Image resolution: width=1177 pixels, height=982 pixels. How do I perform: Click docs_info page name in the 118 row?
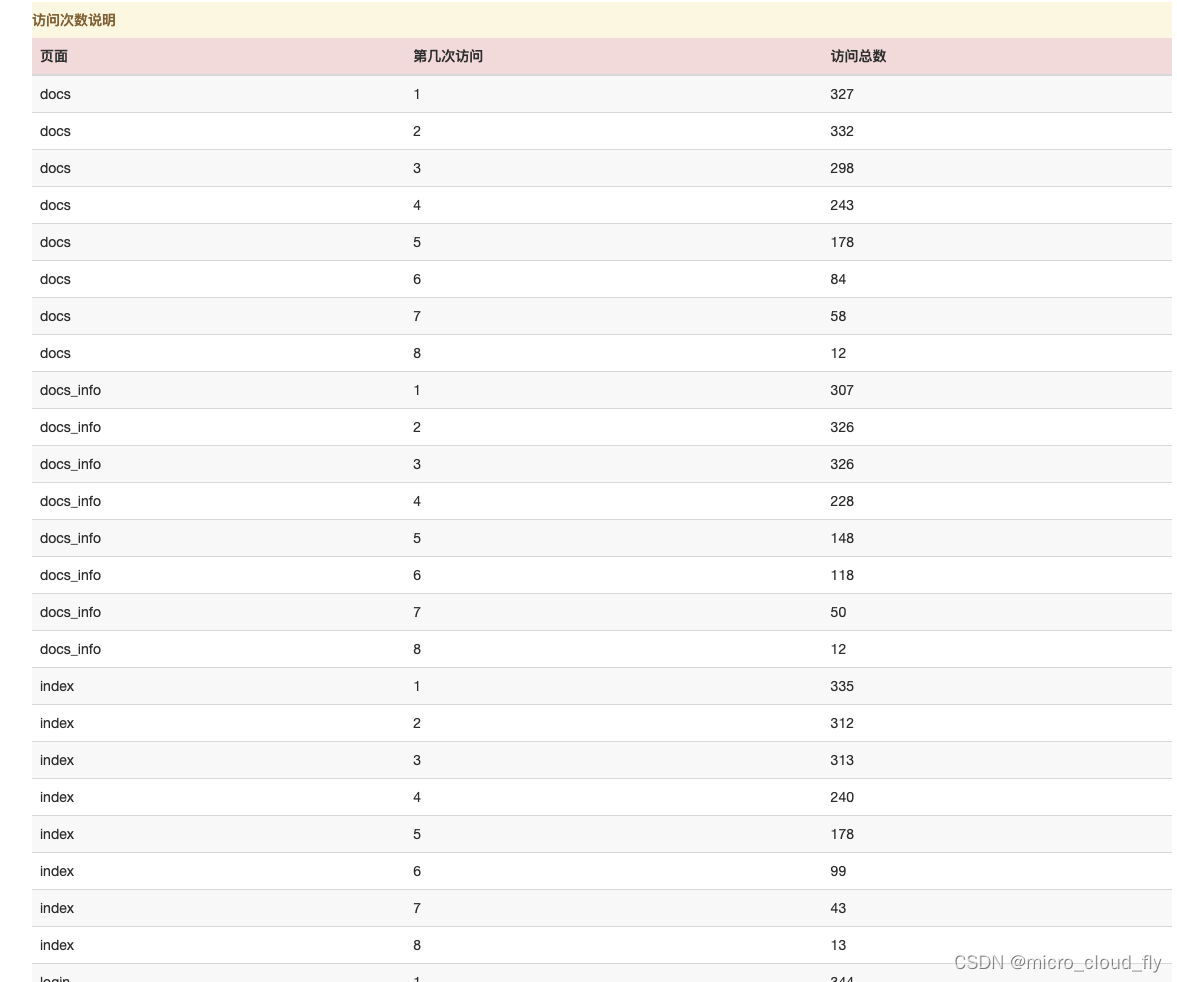[70, 575]
